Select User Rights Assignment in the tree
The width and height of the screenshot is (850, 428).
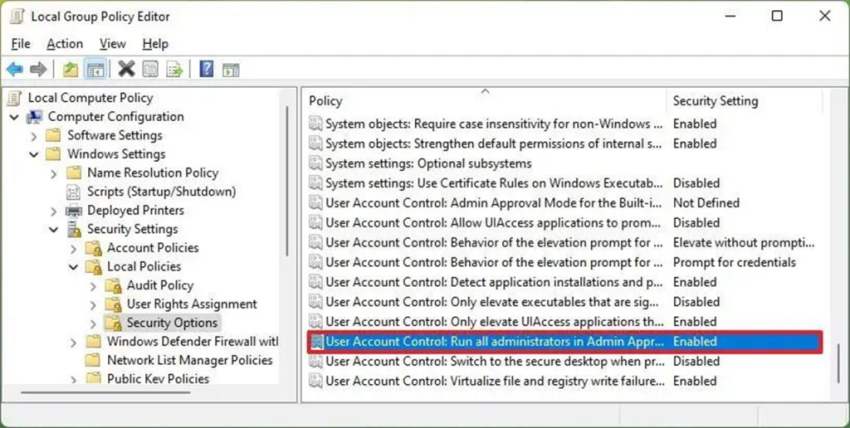coord(191,304)
